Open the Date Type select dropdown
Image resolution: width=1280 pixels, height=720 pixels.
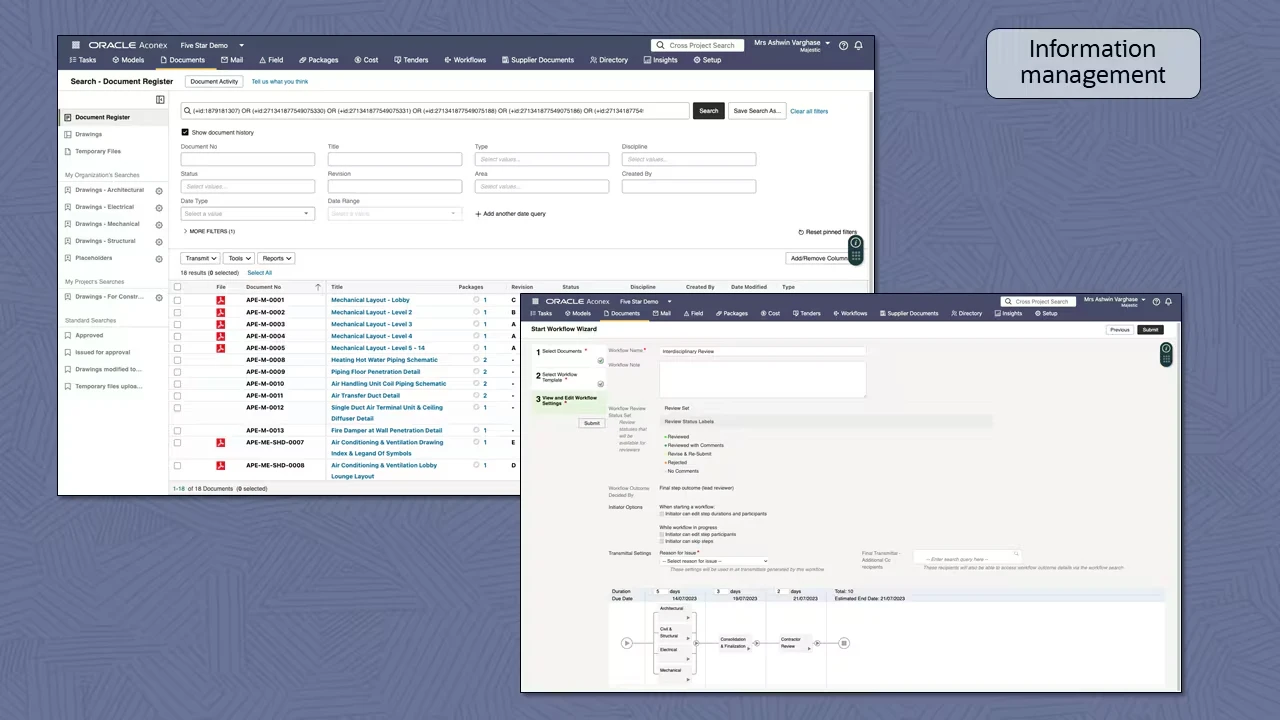click(247, 214)
